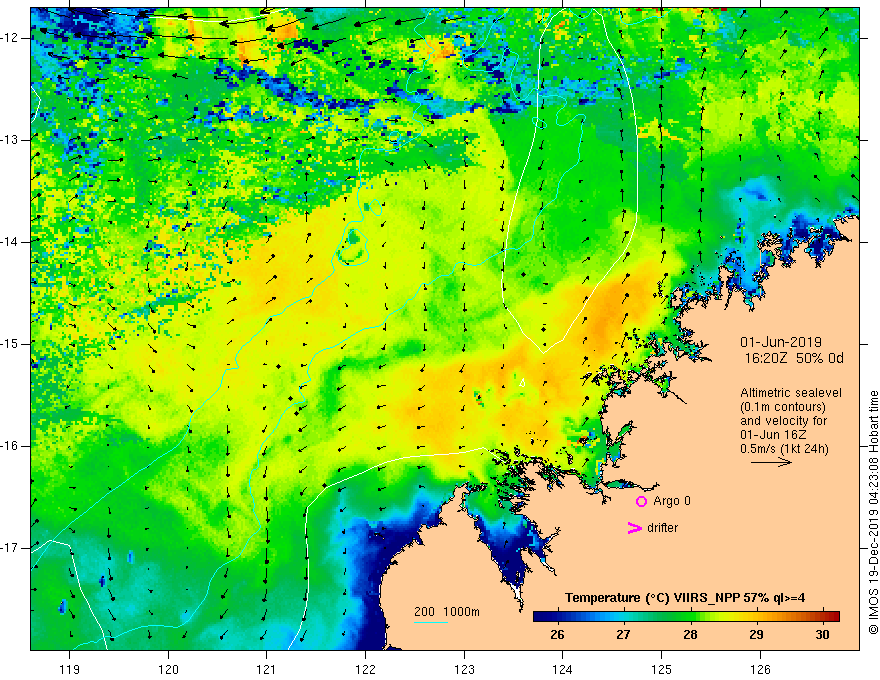
Task: Click the '200 1000m' depth contour label
Action: tap(447, 612)
